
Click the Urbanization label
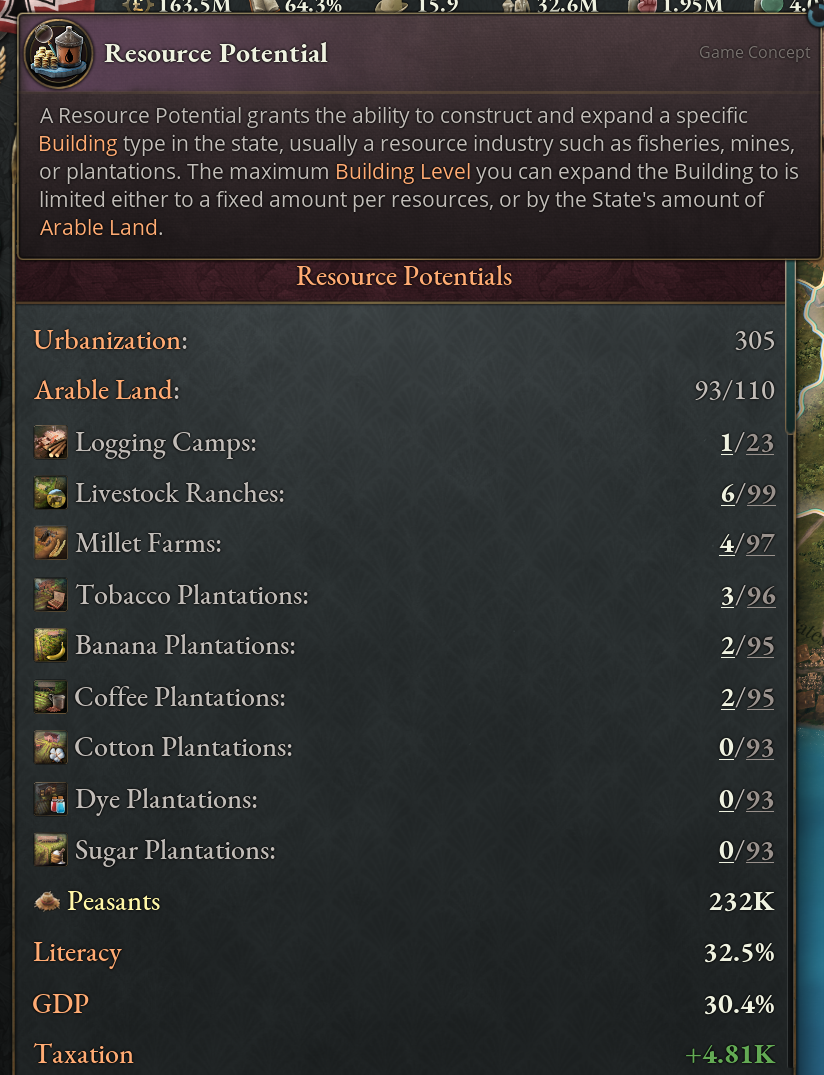[110, 340]
